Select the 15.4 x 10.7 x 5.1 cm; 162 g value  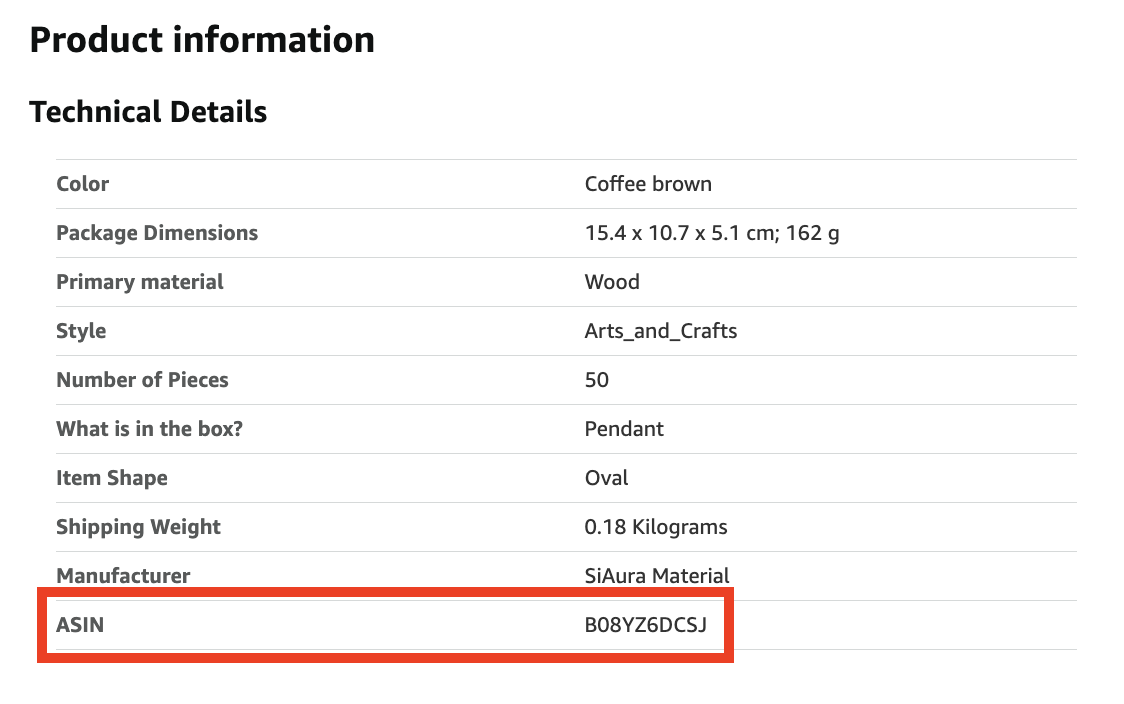(712, 233)
